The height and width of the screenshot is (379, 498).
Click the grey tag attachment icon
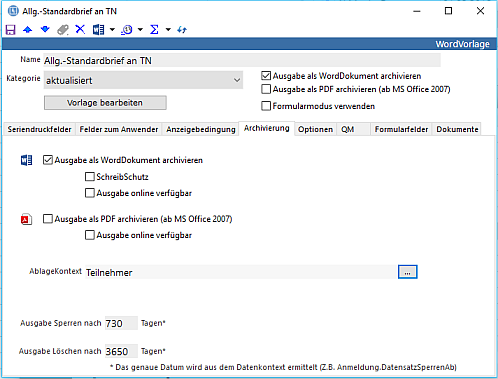click(63, 30)
